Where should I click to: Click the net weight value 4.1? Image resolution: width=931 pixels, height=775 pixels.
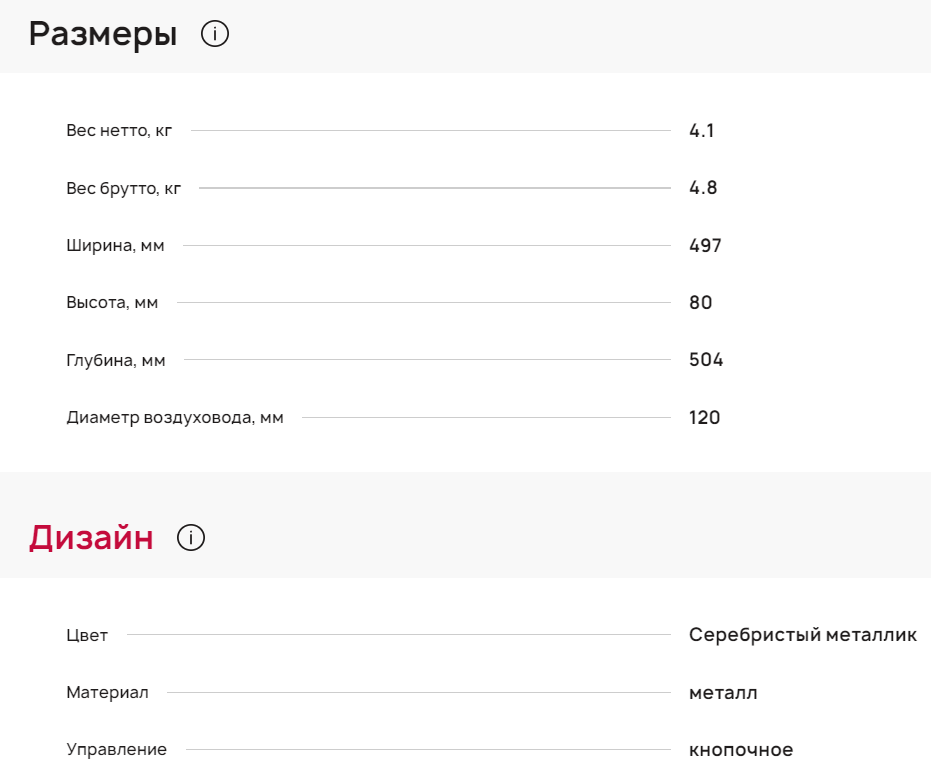pyautogui.click(x=702, y=131)
